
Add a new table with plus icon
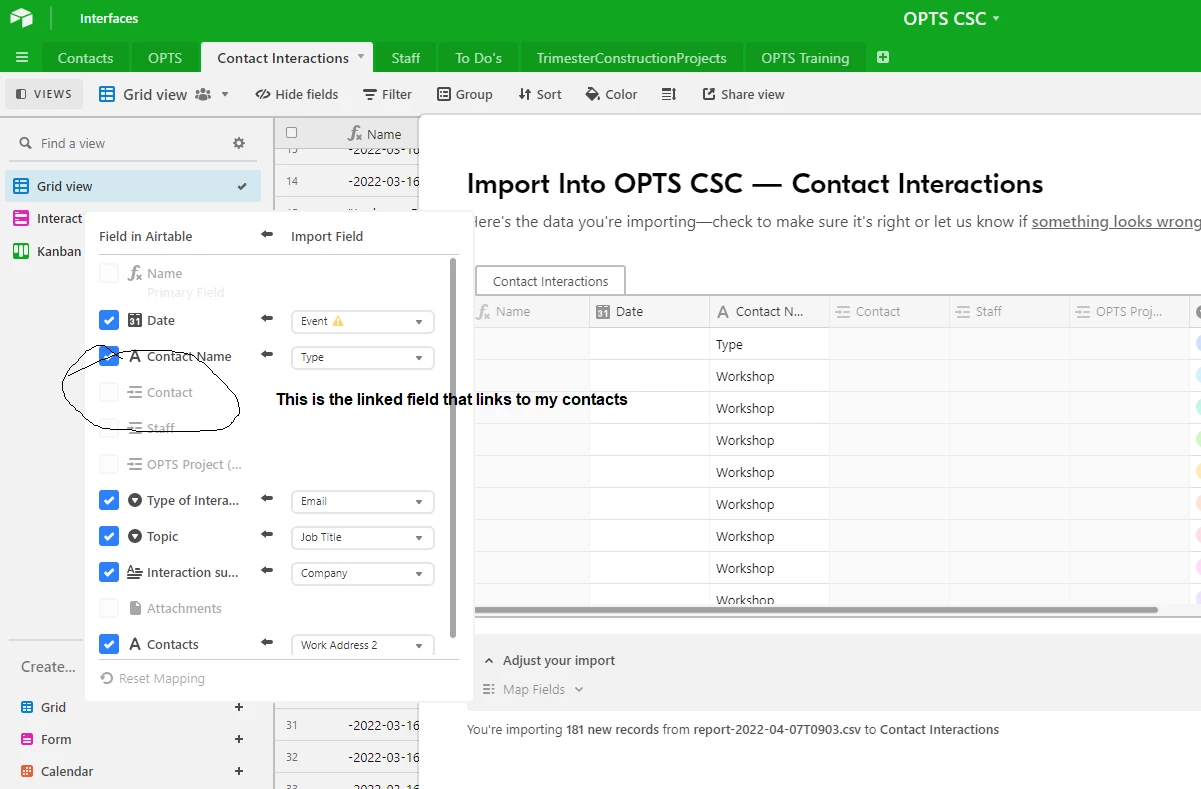click(883, 58)
